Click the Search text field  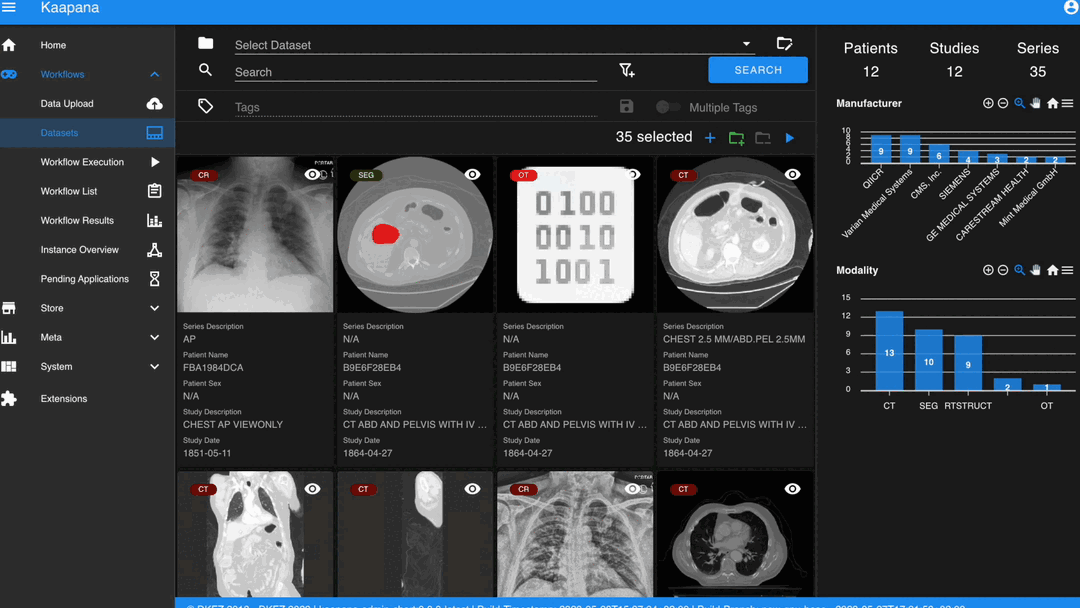(x=415, y=72)
